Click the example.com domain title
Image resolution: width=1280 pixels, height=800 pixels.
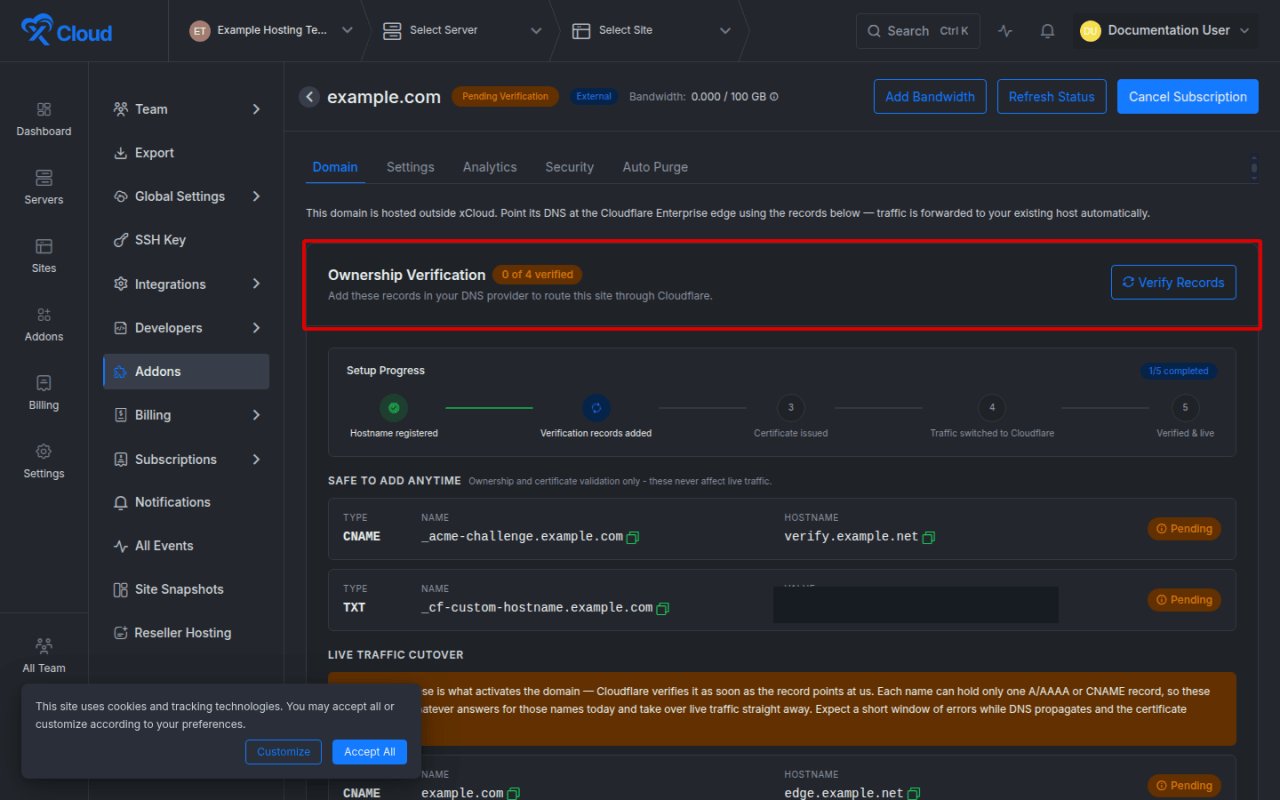tap(384, 97)
